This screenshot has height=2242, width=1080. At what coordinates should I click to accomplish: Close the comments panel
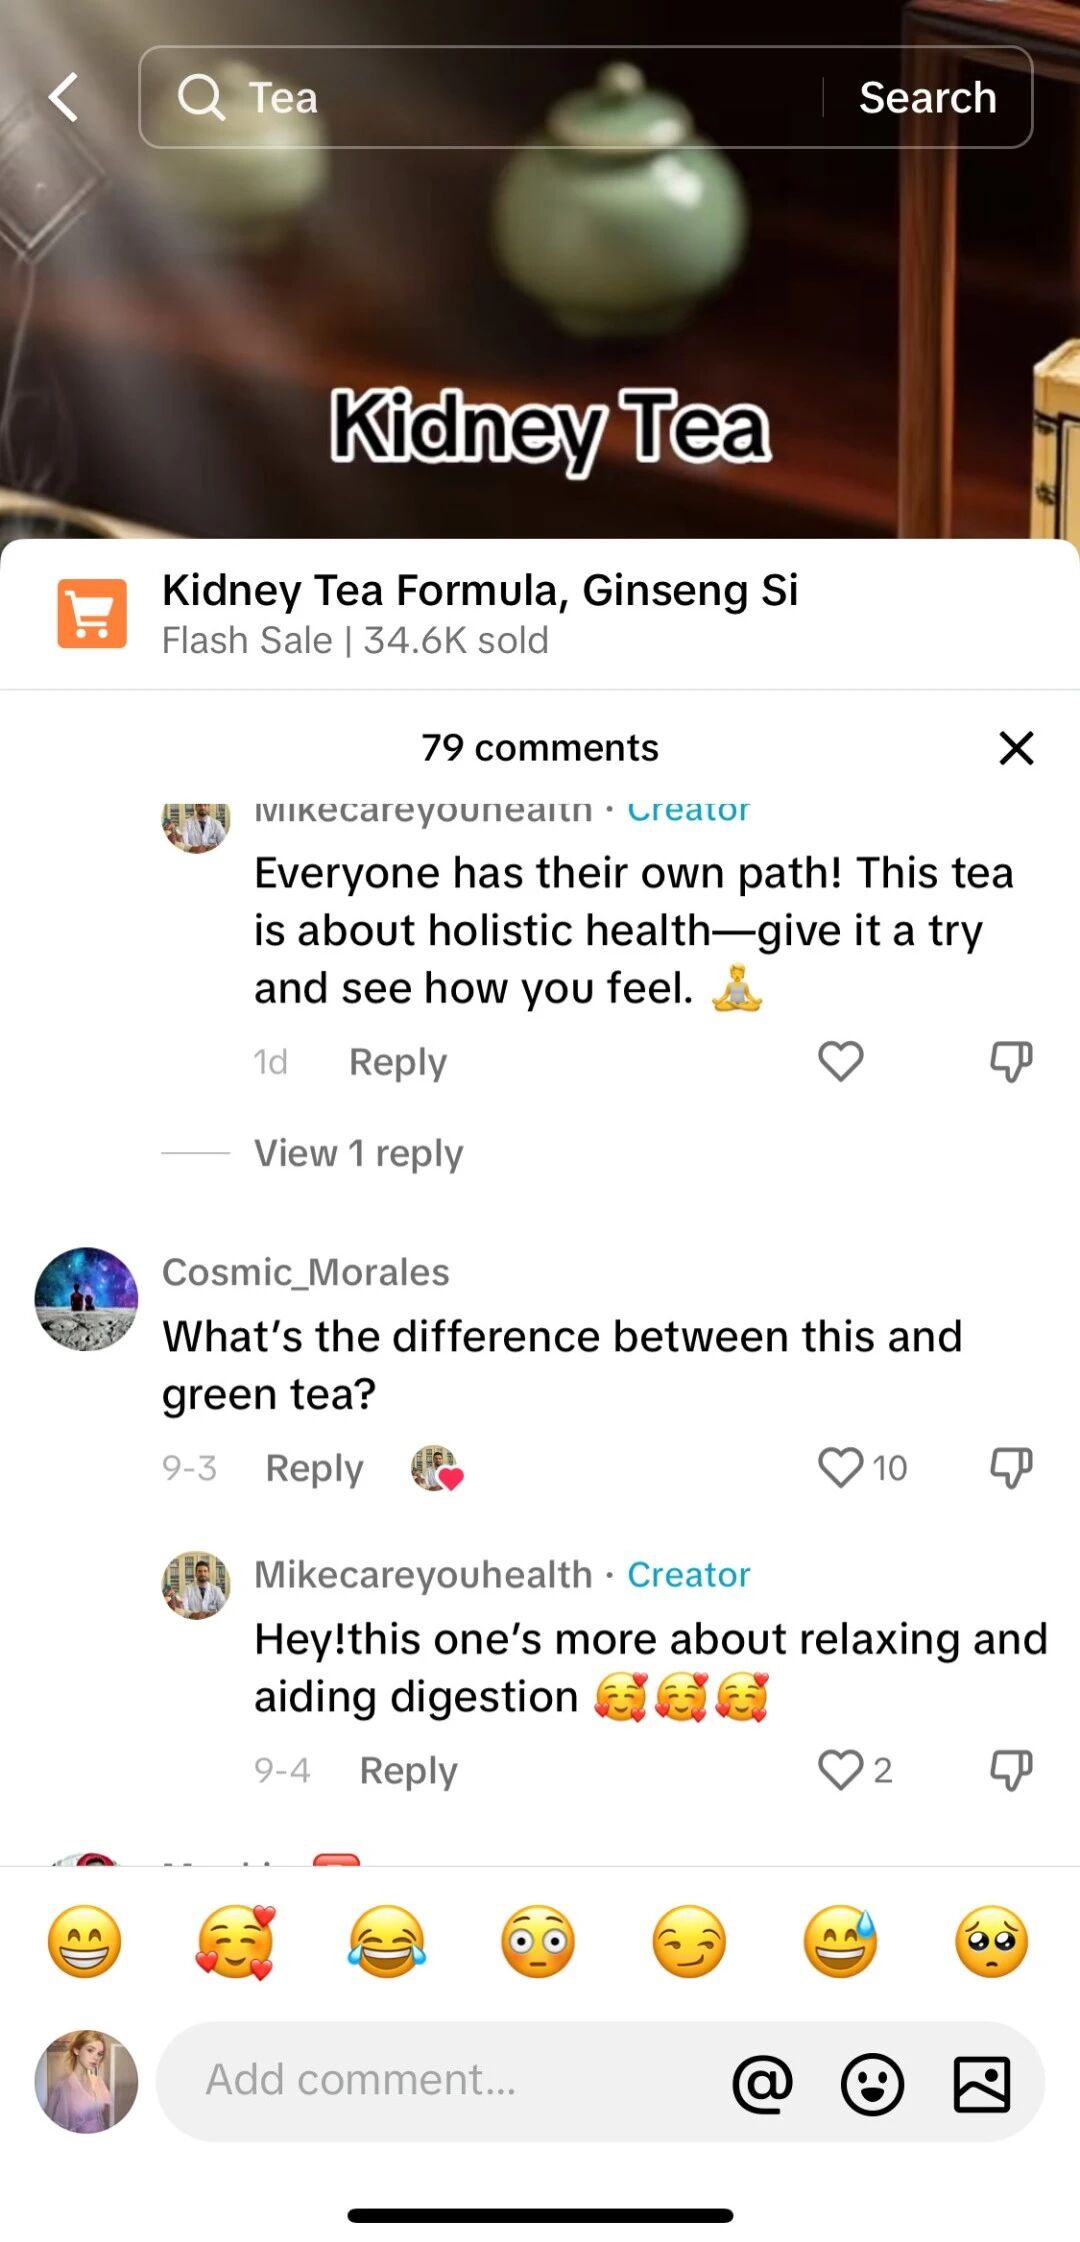click(x=1016, y=748)
